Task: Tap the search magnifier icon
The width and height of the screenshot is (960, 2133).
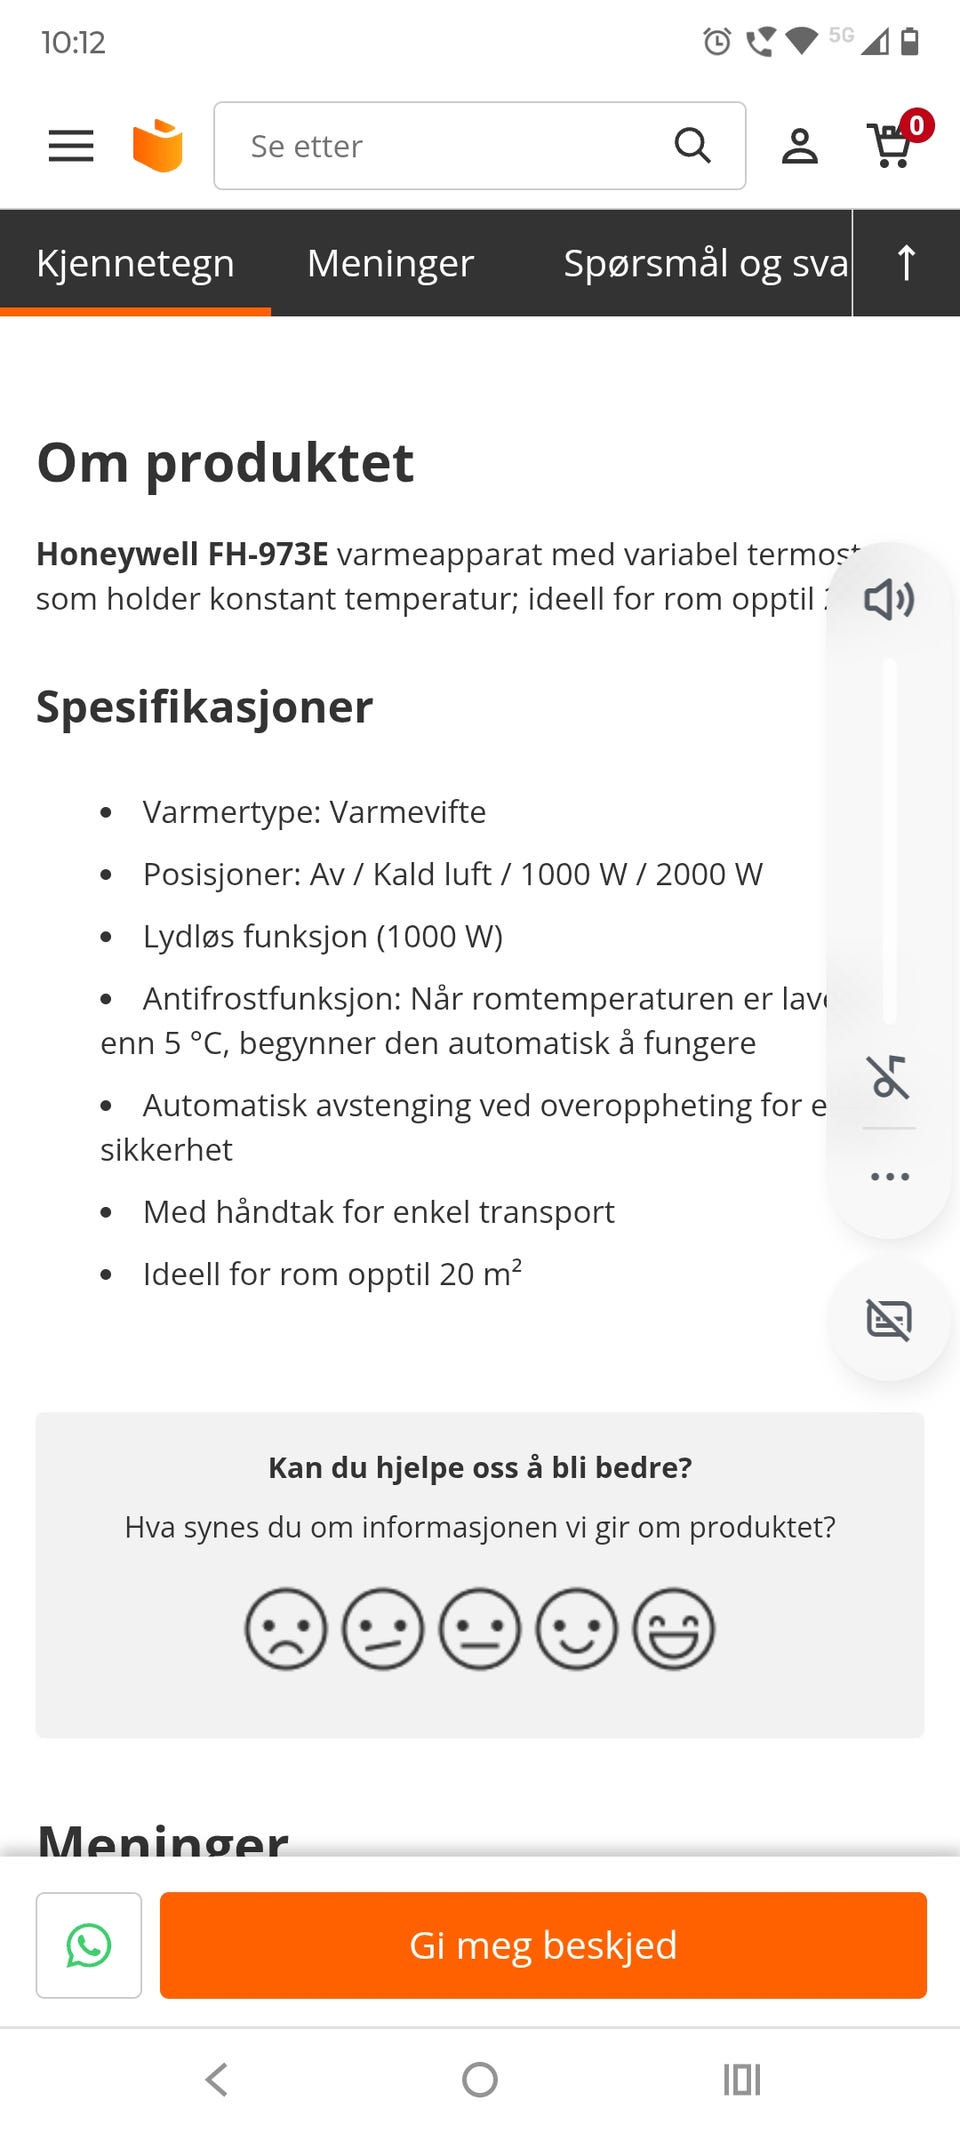Action: click(692, 146)
